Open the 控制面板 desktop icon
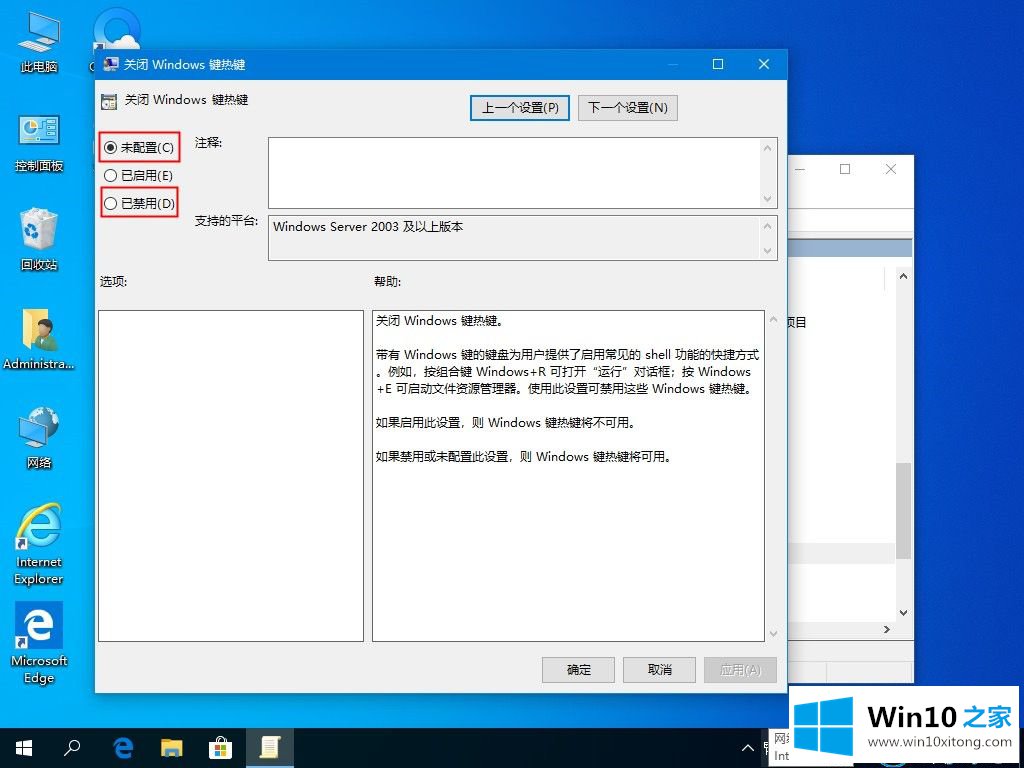 39,142
